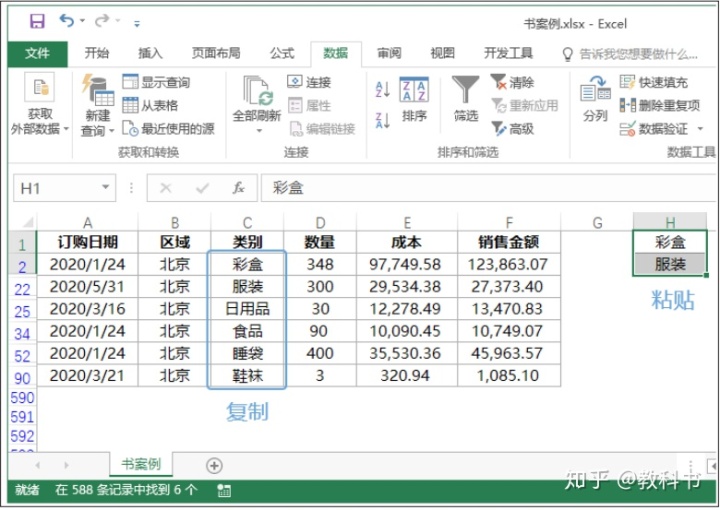Click the insert function fx icon
720x510 pixels.
pos(238,188)
